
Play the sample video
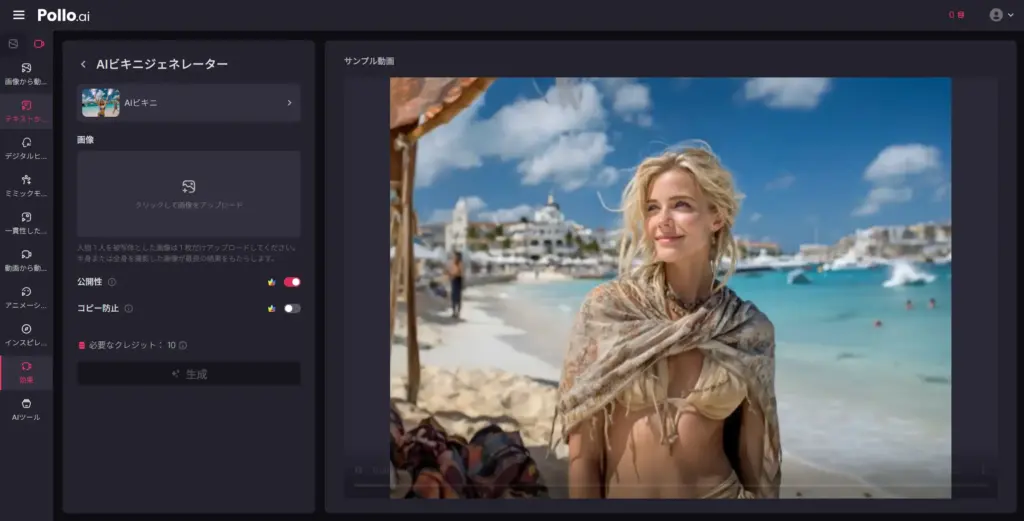[x=359, y=469]
